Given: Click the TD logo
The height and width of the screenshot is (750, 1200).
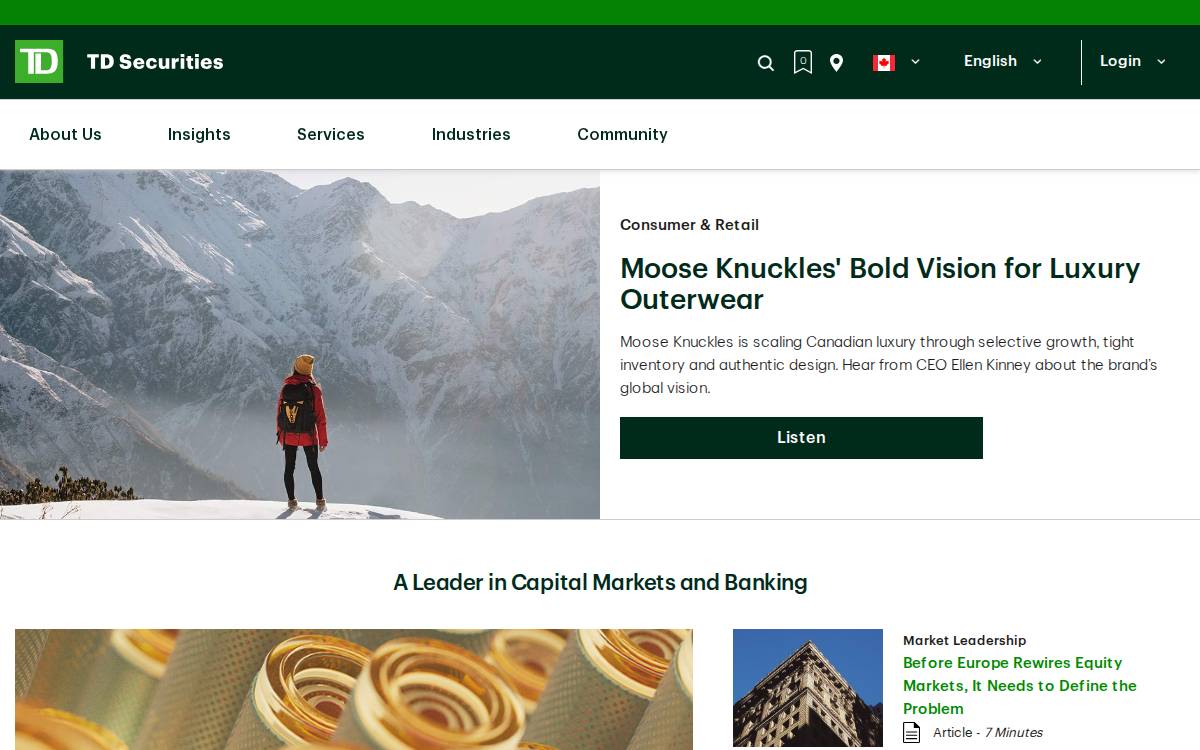Looking at the screenshot, I should 39,62.
